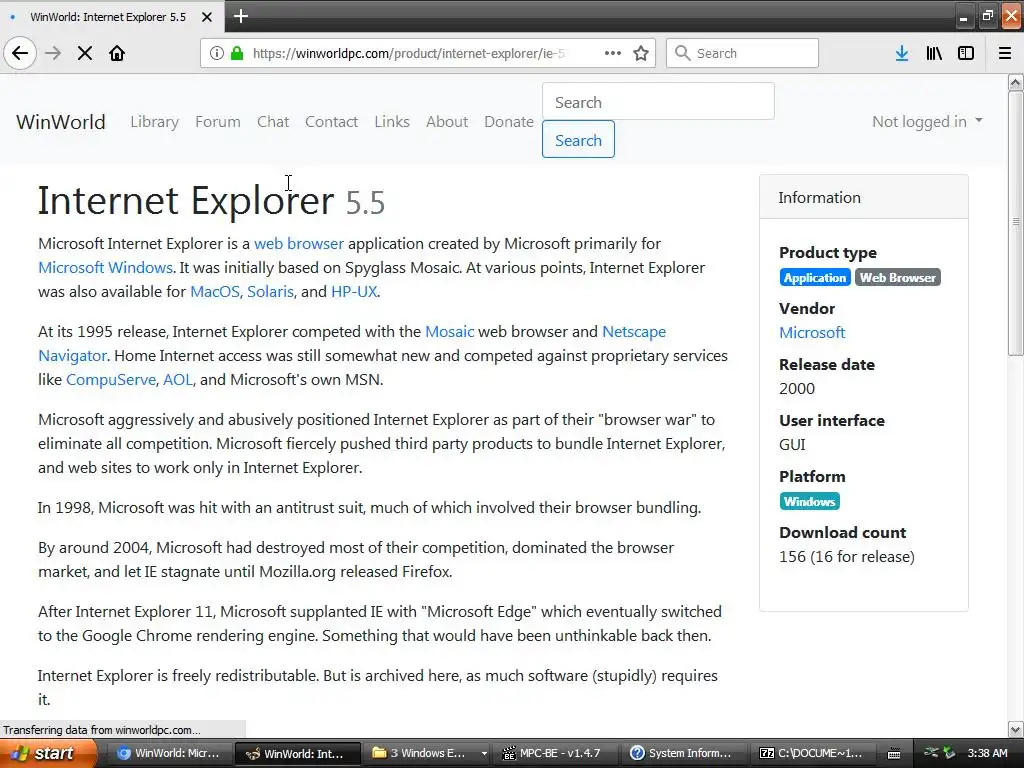Focus the WinWorld site search field
The height and width of the screenshot is (768, 1024).
click(658, 101)
